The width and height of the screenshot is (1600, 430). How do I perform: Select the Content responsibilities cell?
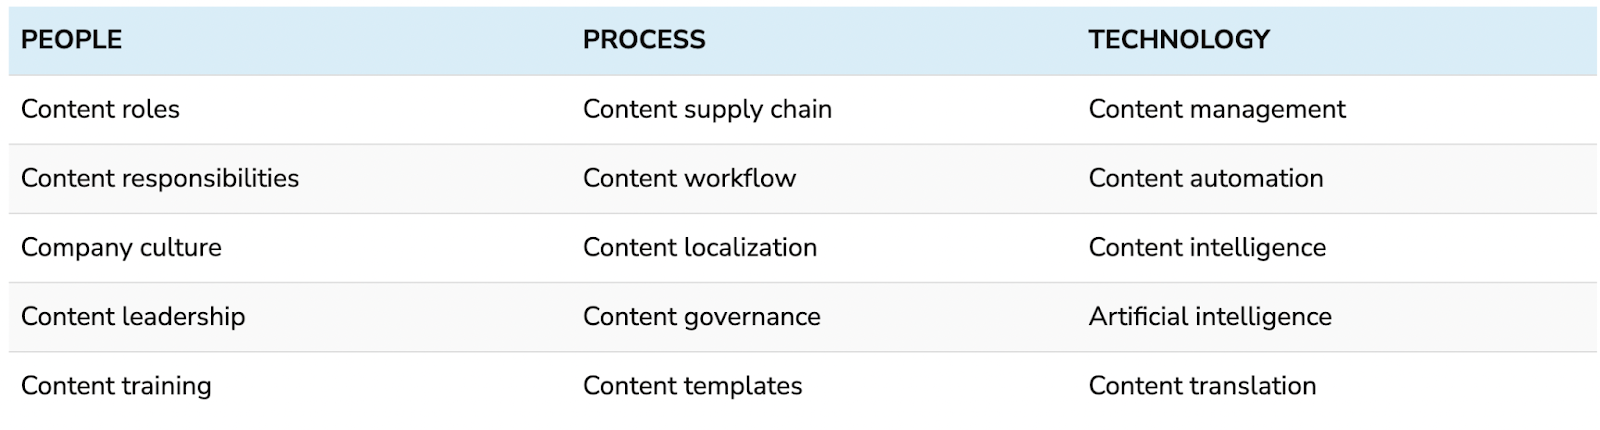click(x=160, y=178)
